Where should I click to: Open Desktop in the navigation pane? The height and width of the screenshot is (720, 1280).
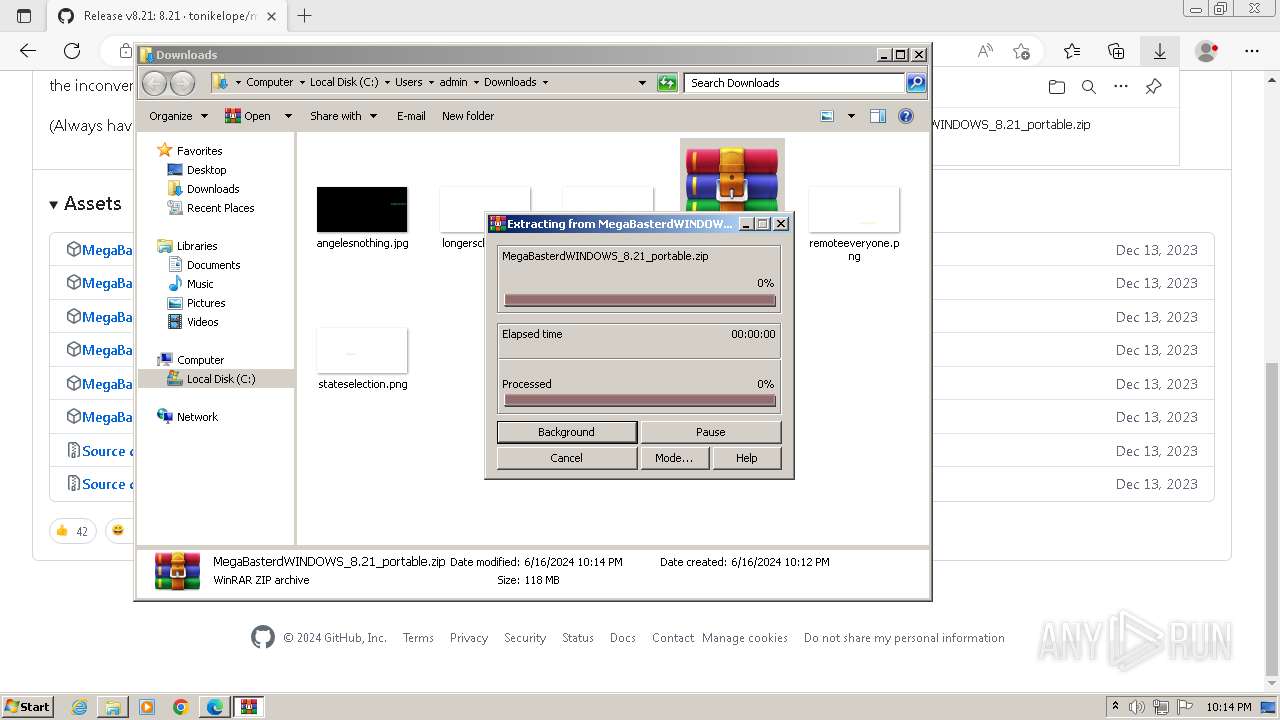206,170
